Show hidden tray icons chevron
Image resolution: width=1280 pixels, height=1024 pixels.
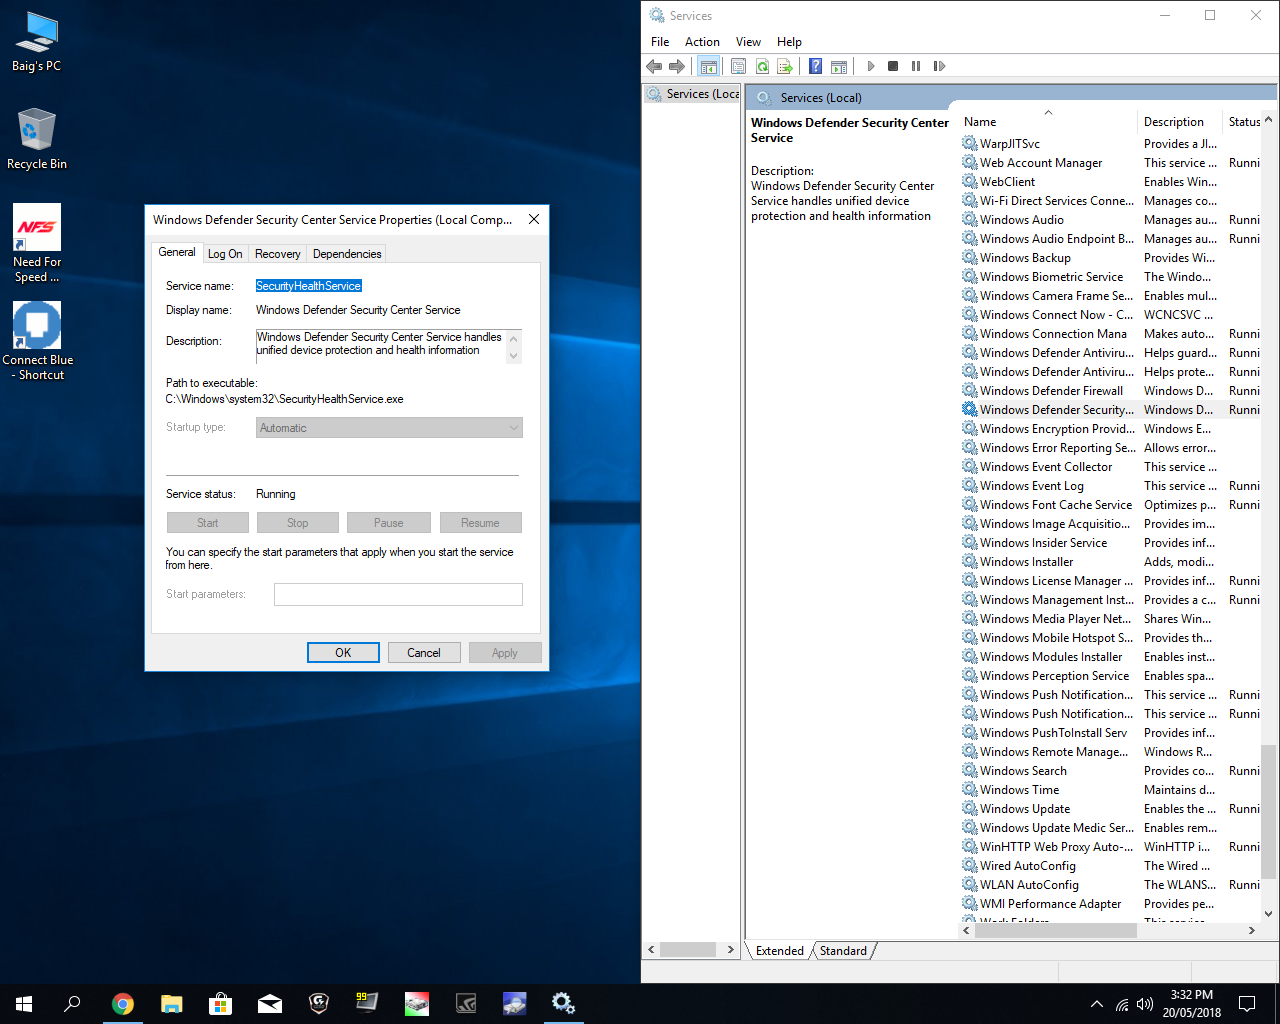click(x=1097, y=1004)
